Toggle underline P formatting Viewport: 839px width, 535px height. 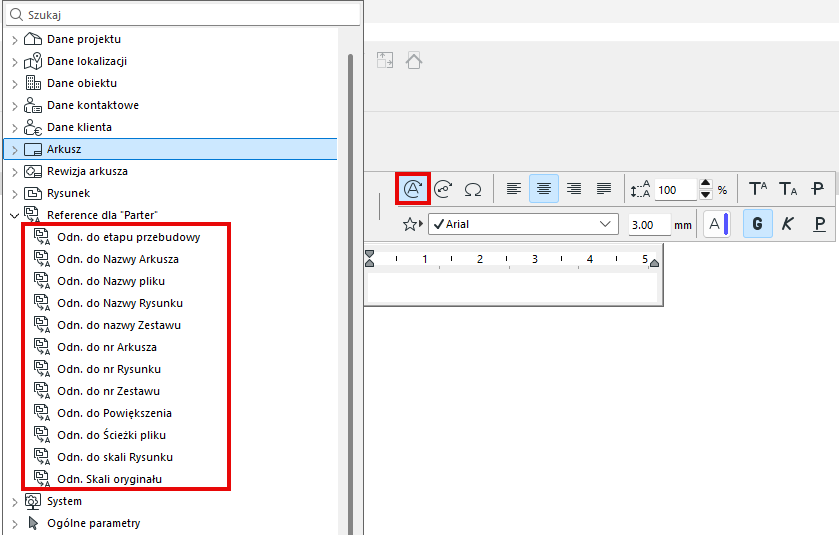click(x=819, y=224)
